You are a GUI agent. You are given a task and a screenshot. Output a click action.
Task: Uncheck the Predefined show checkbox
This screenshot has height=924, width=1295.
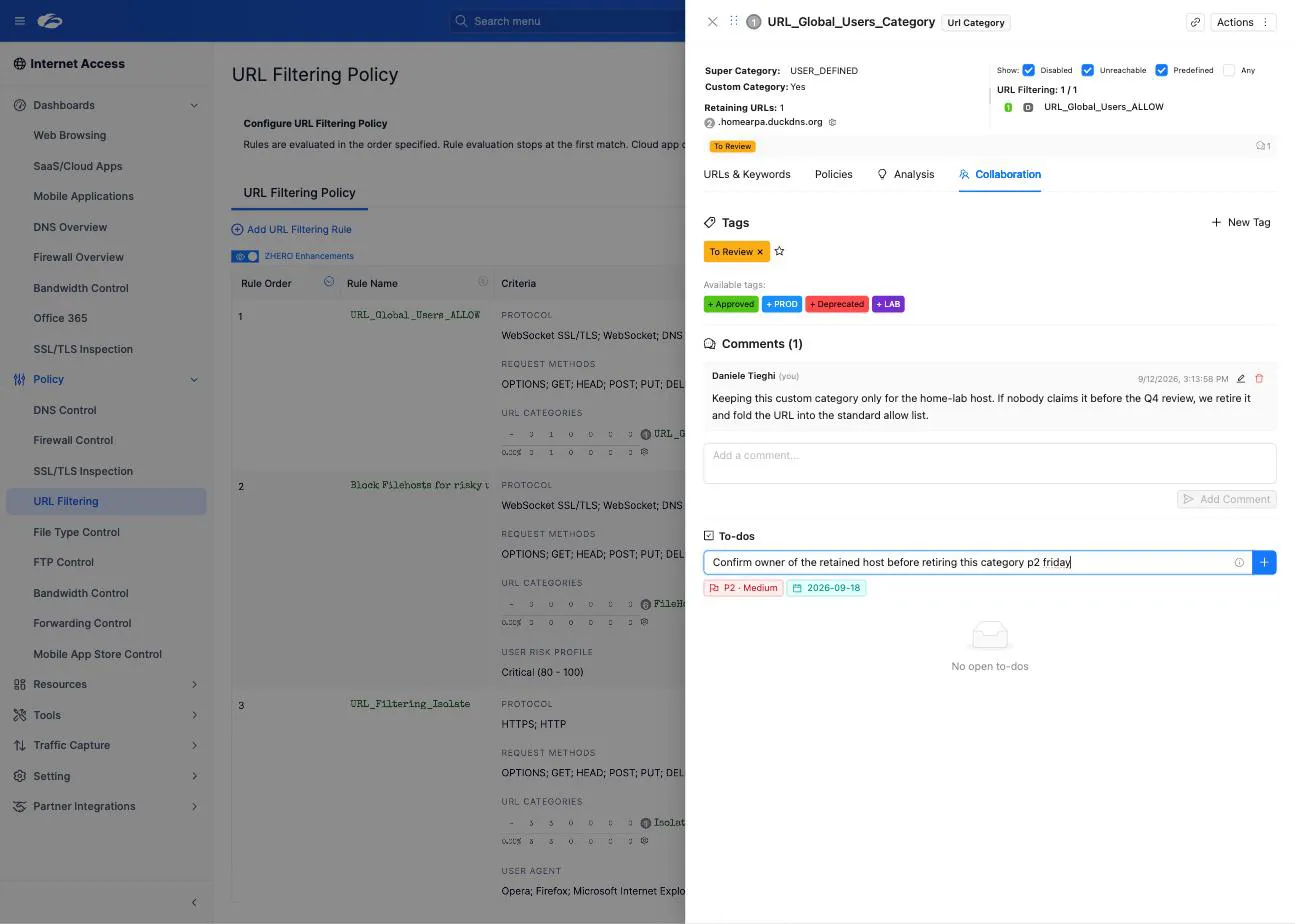1161,70
